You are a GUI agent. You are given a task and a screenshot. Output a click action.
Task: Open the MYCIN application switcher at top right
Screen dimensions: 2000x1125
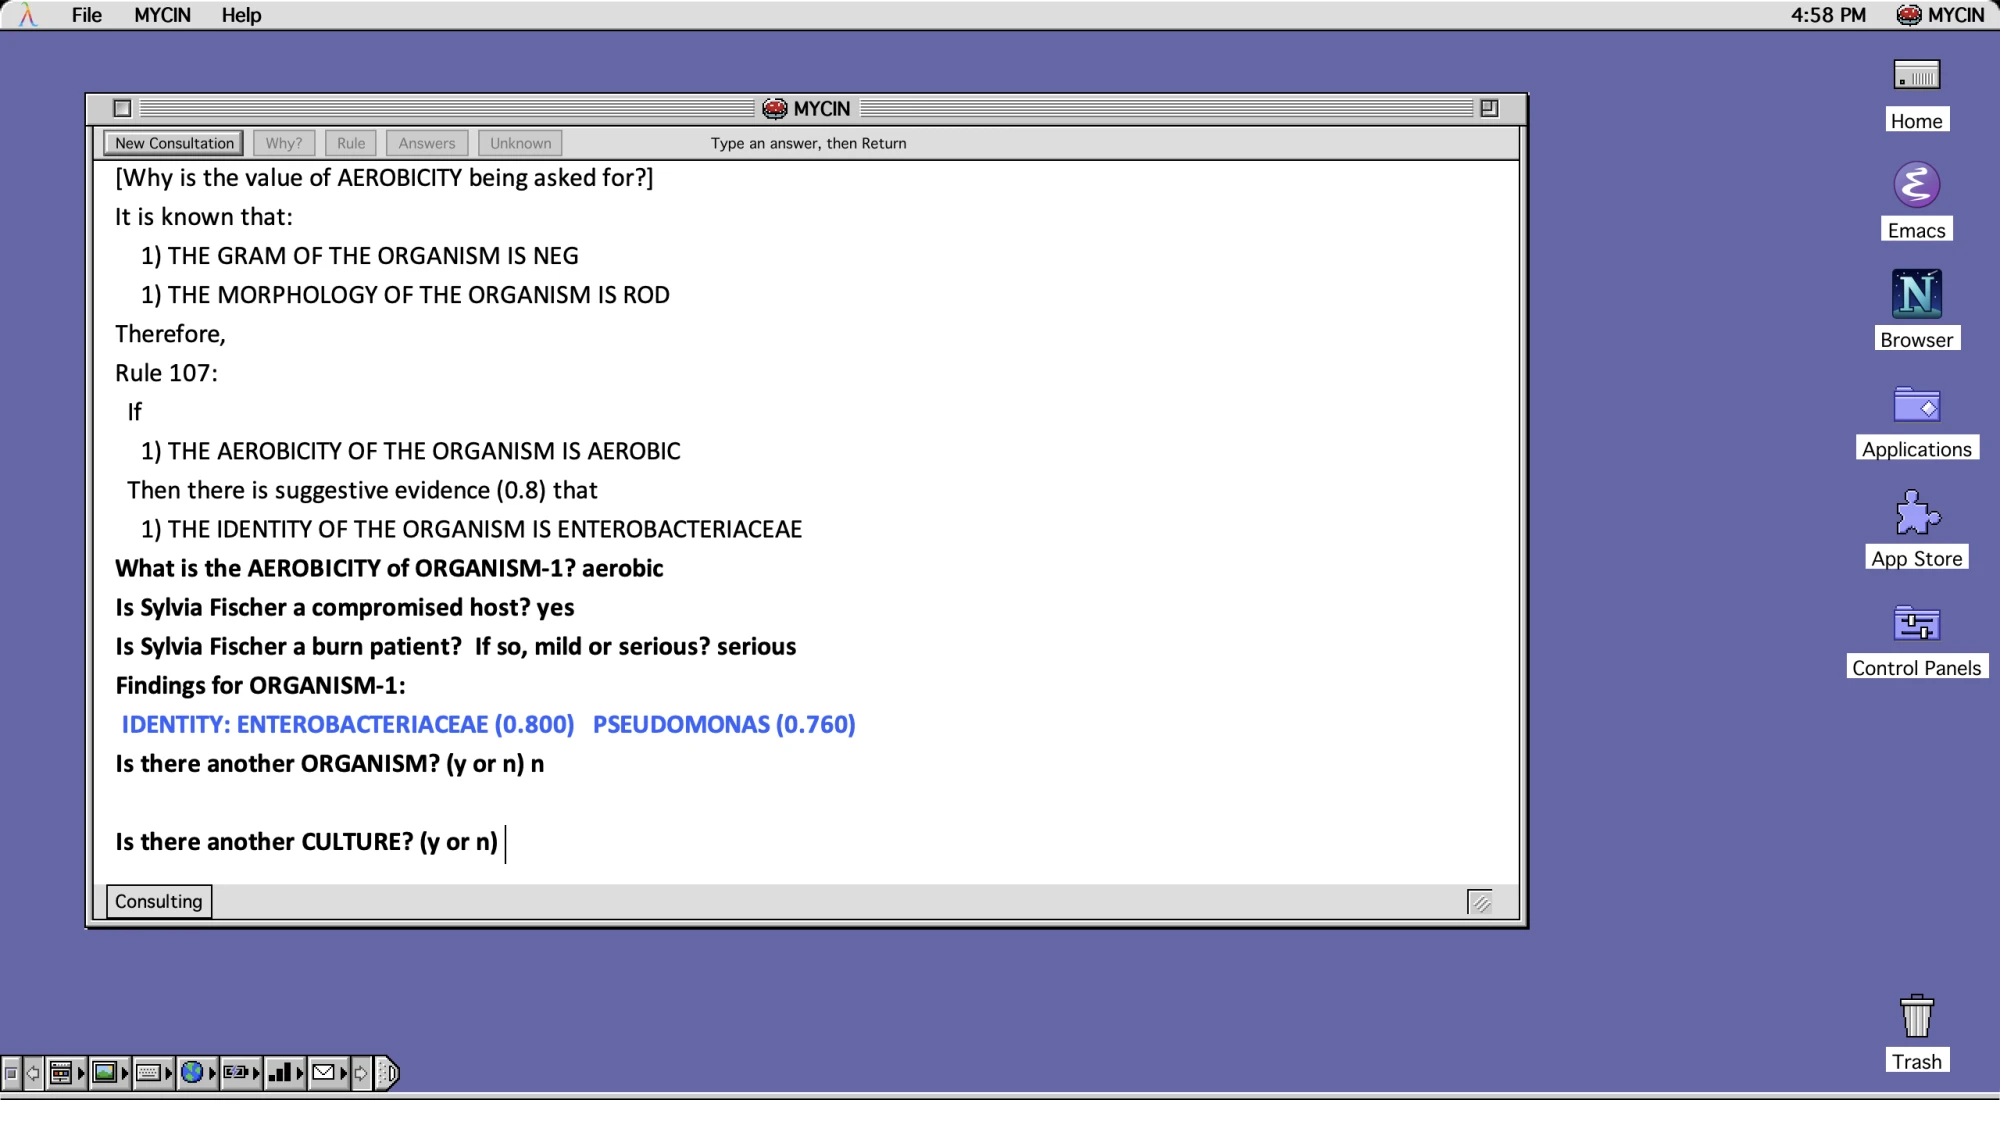[x=1940, y=15]
